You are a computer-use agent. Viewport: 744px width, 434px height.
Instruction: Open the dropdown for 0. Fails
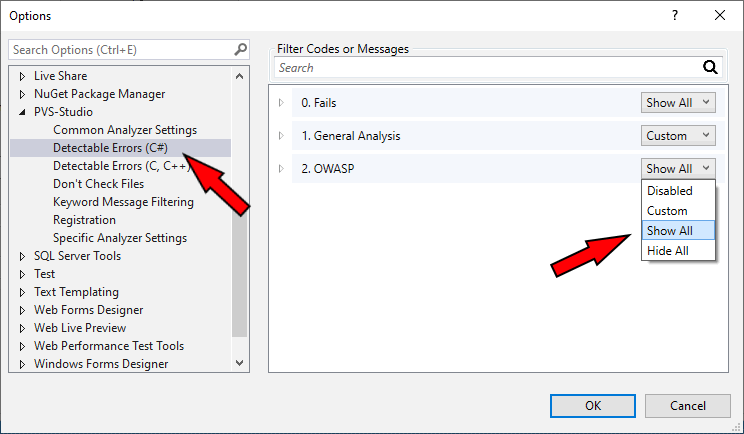click(678, 102)
